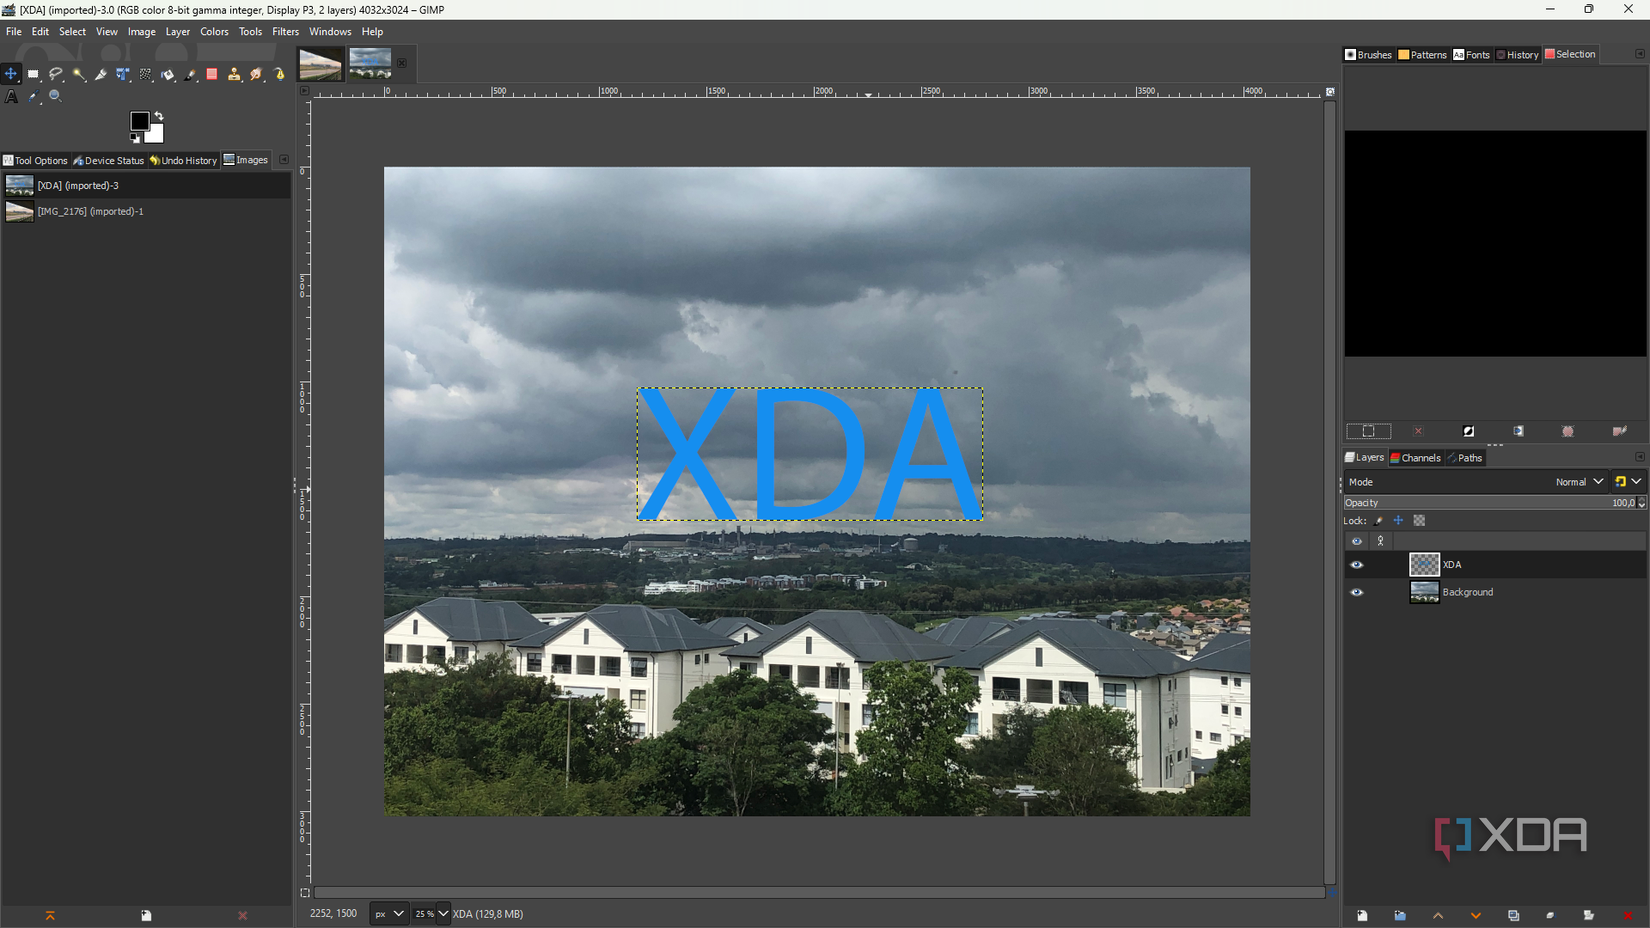Select the Paths pen tool

click(x=280, y=74)
